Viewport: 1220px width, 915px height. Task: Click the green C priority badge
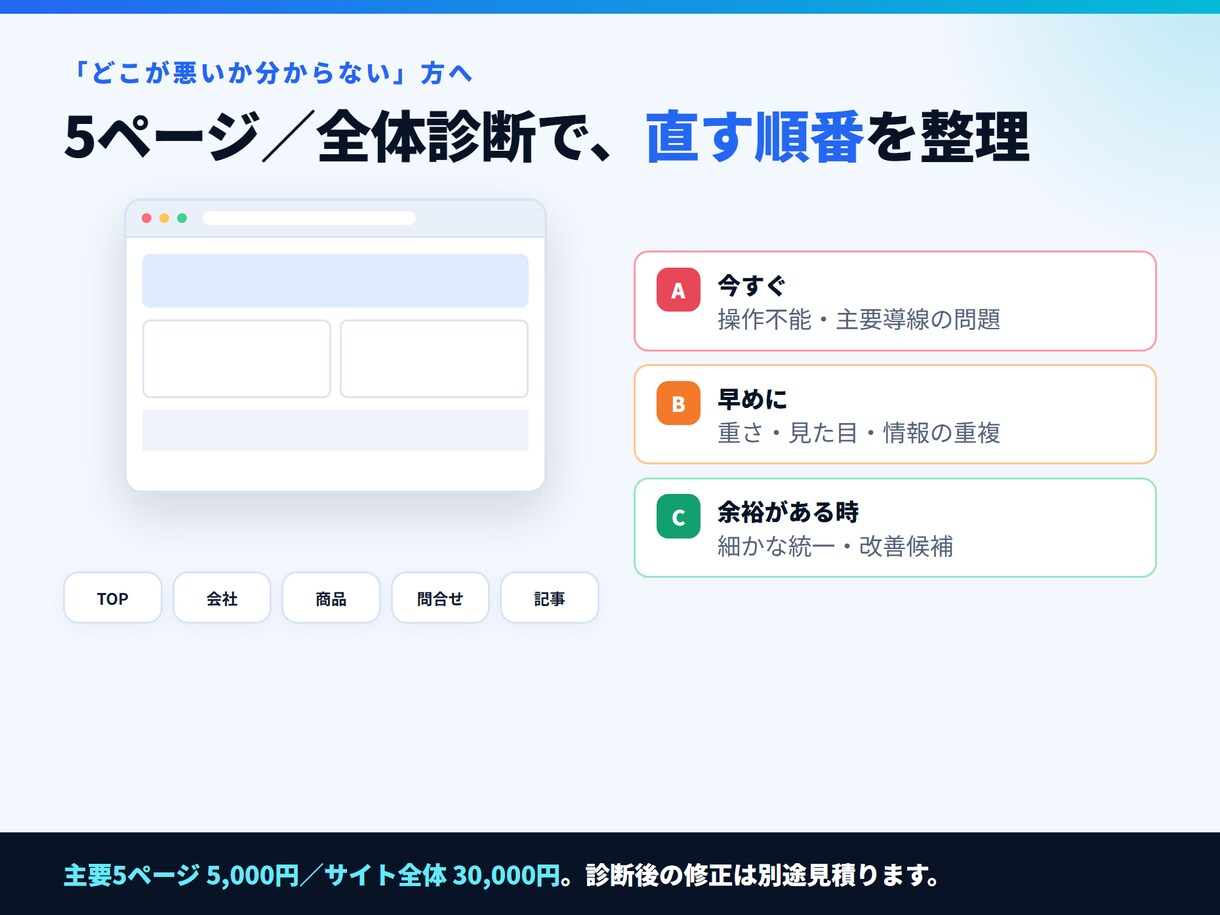678,517
